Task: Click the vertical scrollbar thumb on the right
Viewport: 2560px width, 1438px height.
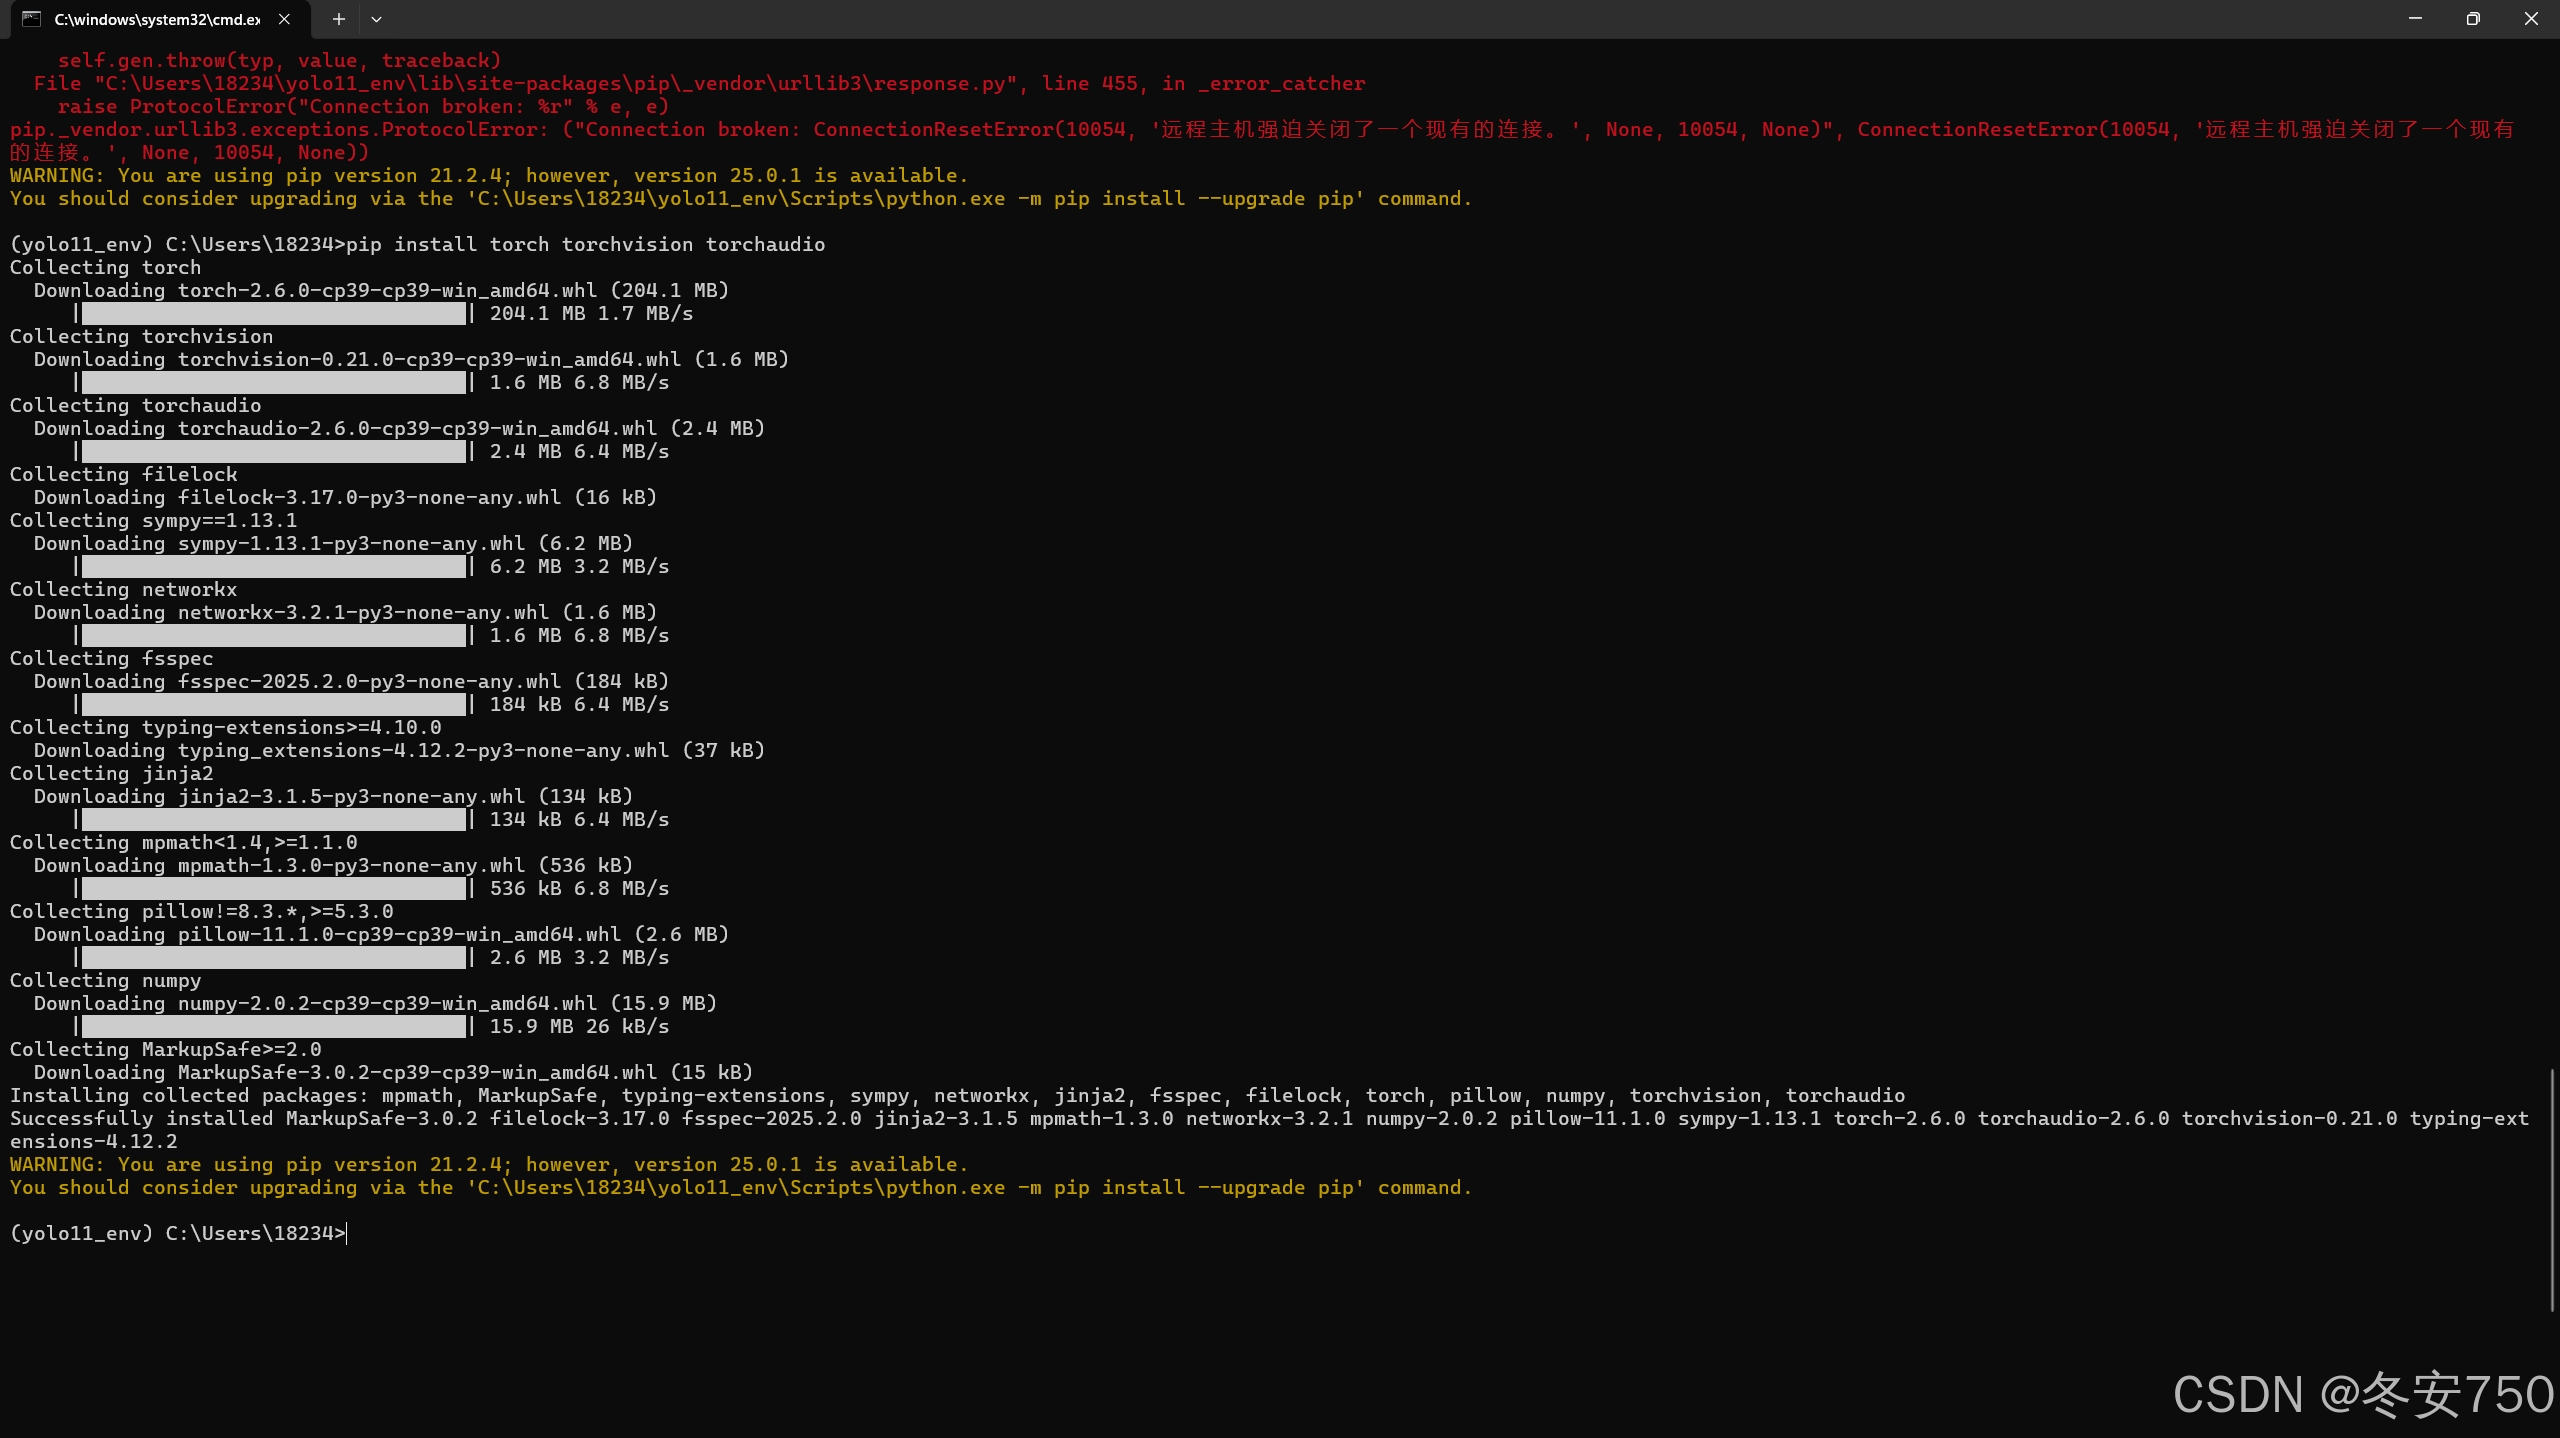Action: pos(2553,1190)
